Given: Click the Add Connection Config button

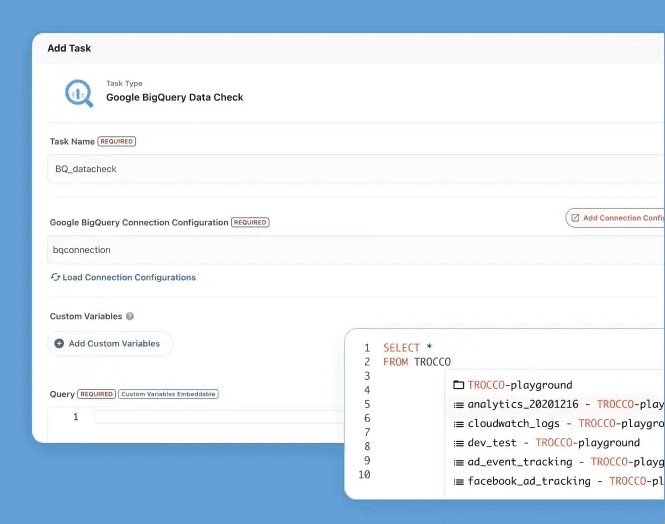Looking at the screenshot, I should tap(615, 218).
